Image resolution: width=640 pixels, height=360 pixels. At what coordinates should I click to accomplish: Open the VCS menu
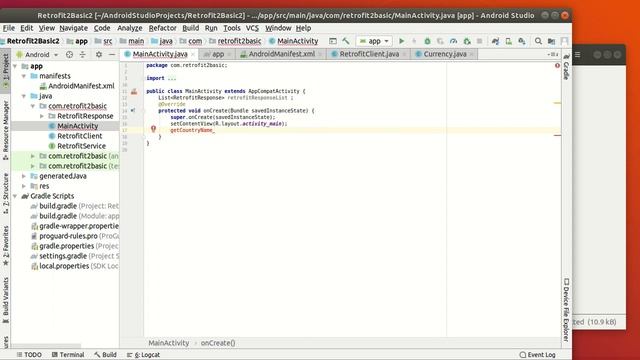[252, 28]
